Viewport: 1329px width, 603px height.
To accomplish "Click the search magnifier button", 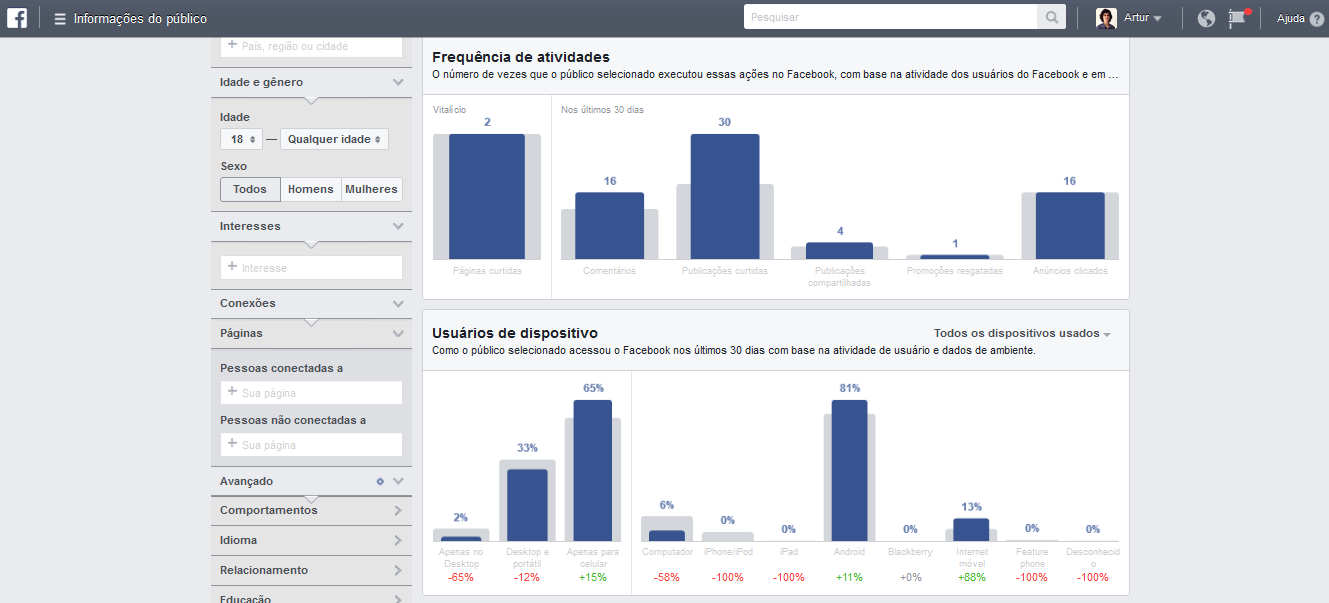I will tap(1052, 17).
